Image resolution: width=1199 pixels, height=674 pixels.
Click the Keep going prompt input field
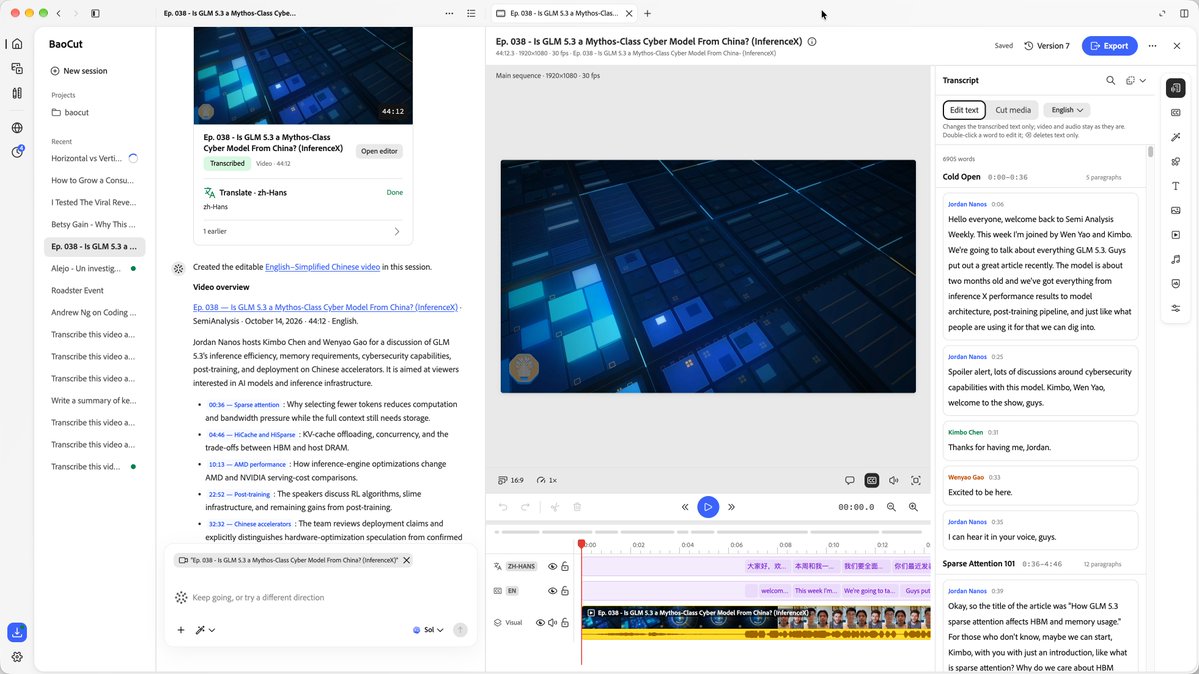(x=321, y=597)
